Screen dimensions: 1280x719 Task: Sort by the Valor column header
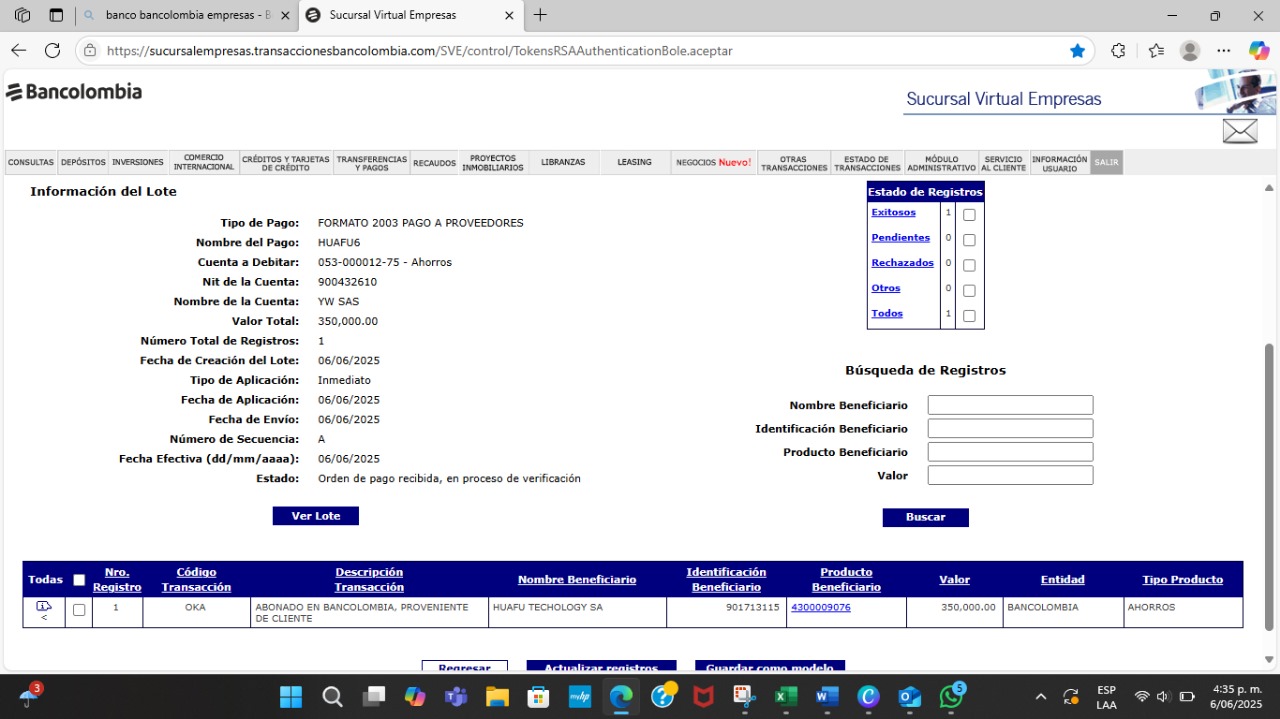coord(955,580)
